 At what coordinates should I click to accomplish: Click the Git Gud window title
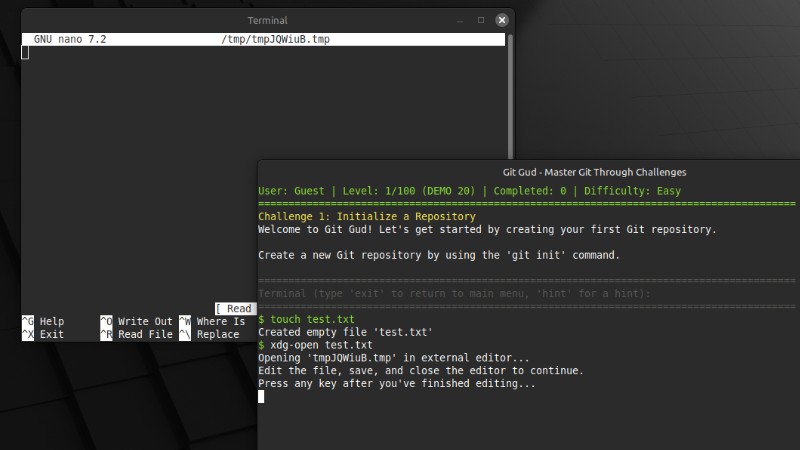594,172
